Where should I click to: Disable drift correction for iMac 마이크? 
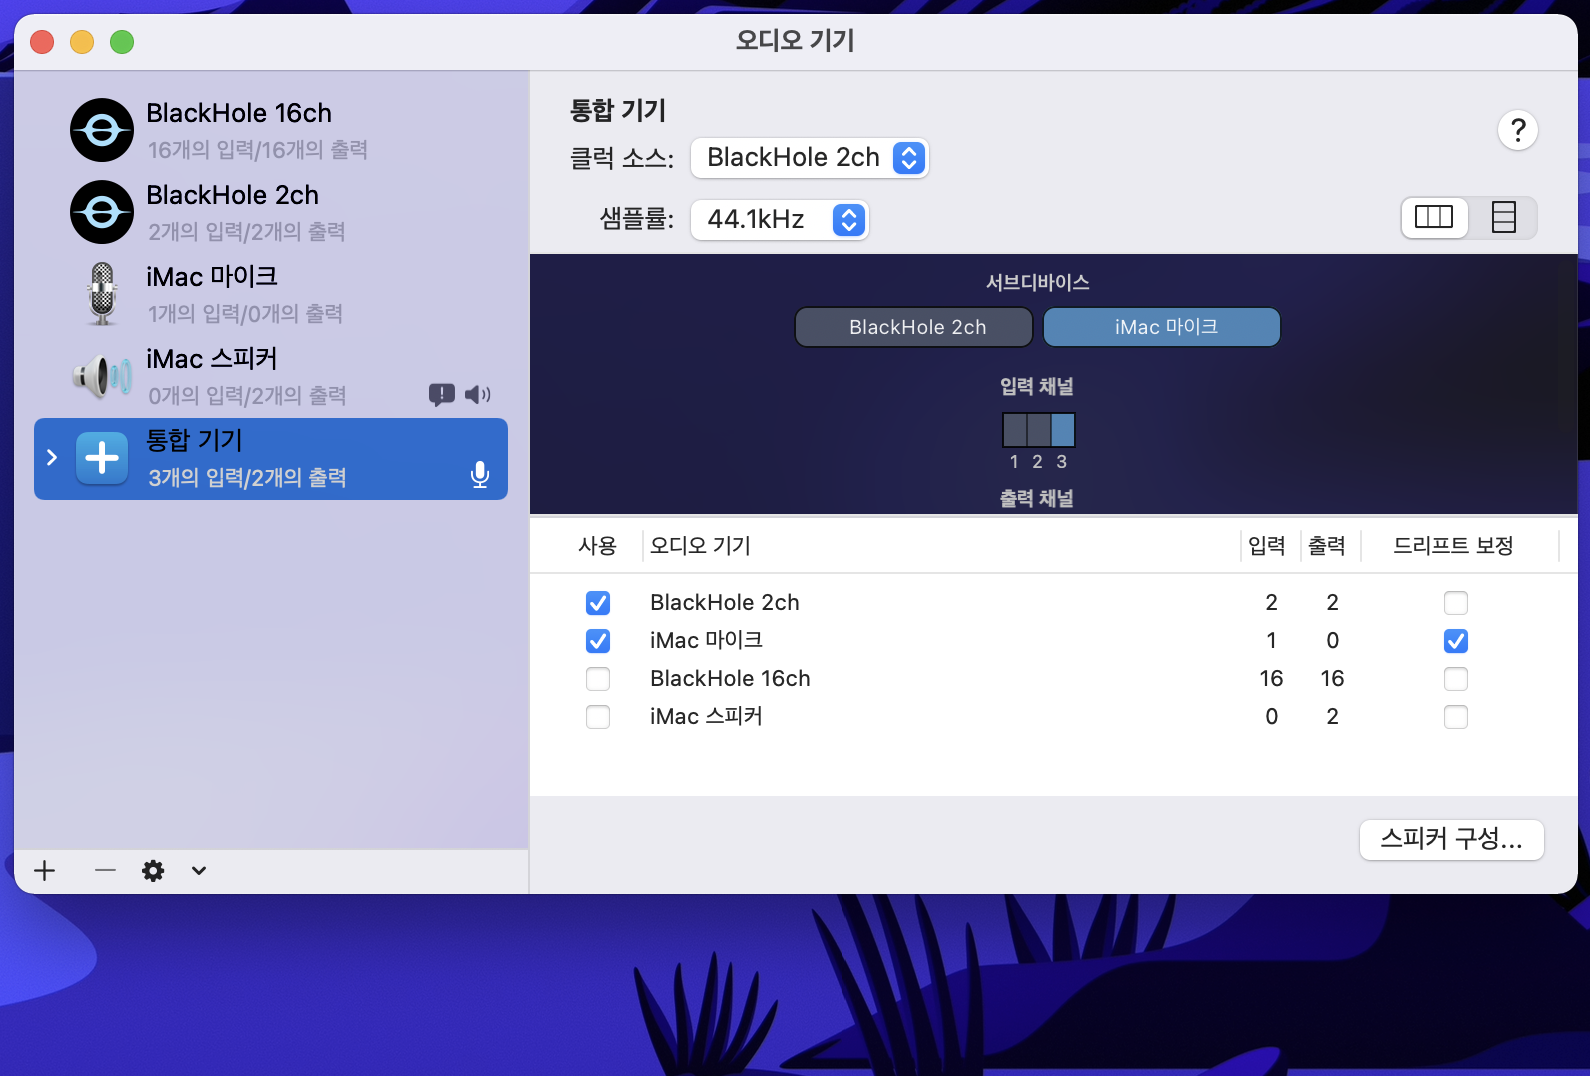point(1456,641)
